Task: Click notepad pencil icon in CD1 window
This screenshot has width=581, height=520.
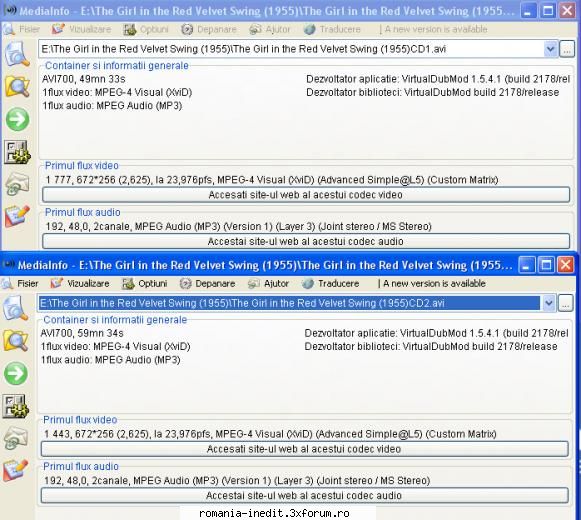Action: [17, 216]
